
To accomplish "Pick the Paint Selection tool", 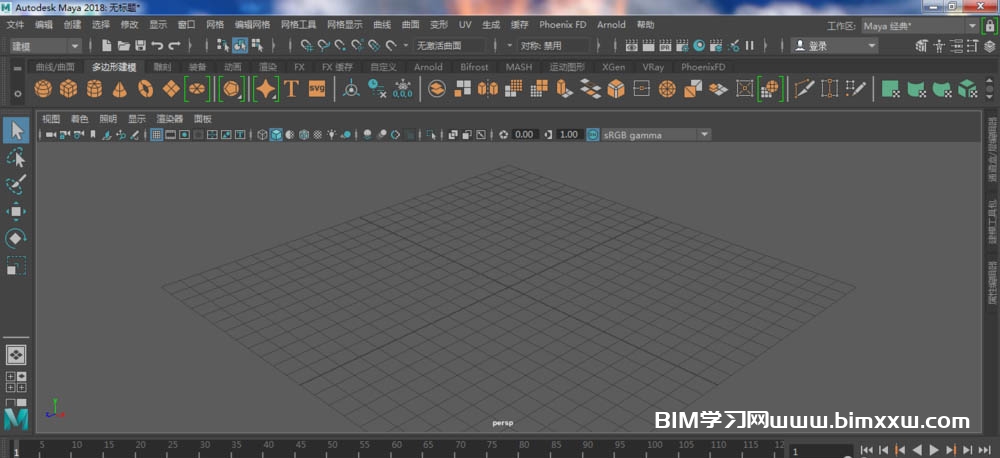I will [x=16, y=185].
